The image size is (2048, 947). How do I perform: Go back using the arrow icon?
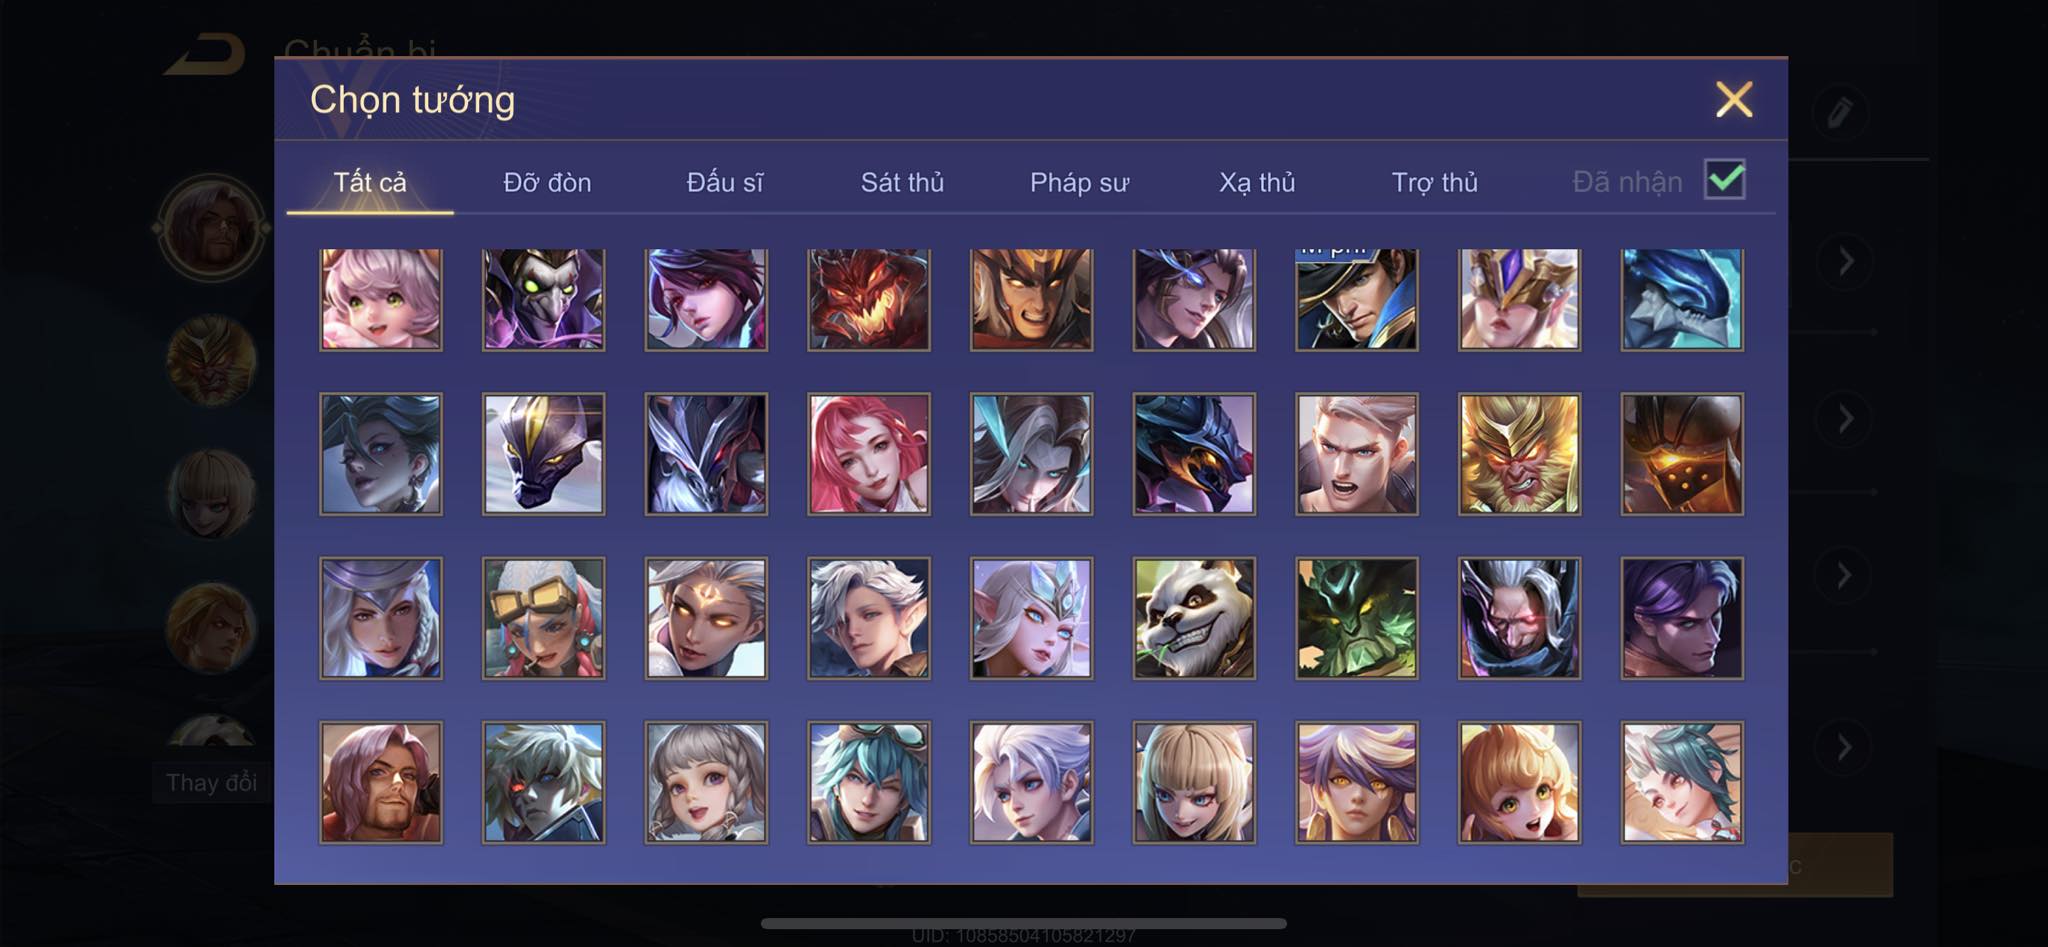tap(206, 55)
